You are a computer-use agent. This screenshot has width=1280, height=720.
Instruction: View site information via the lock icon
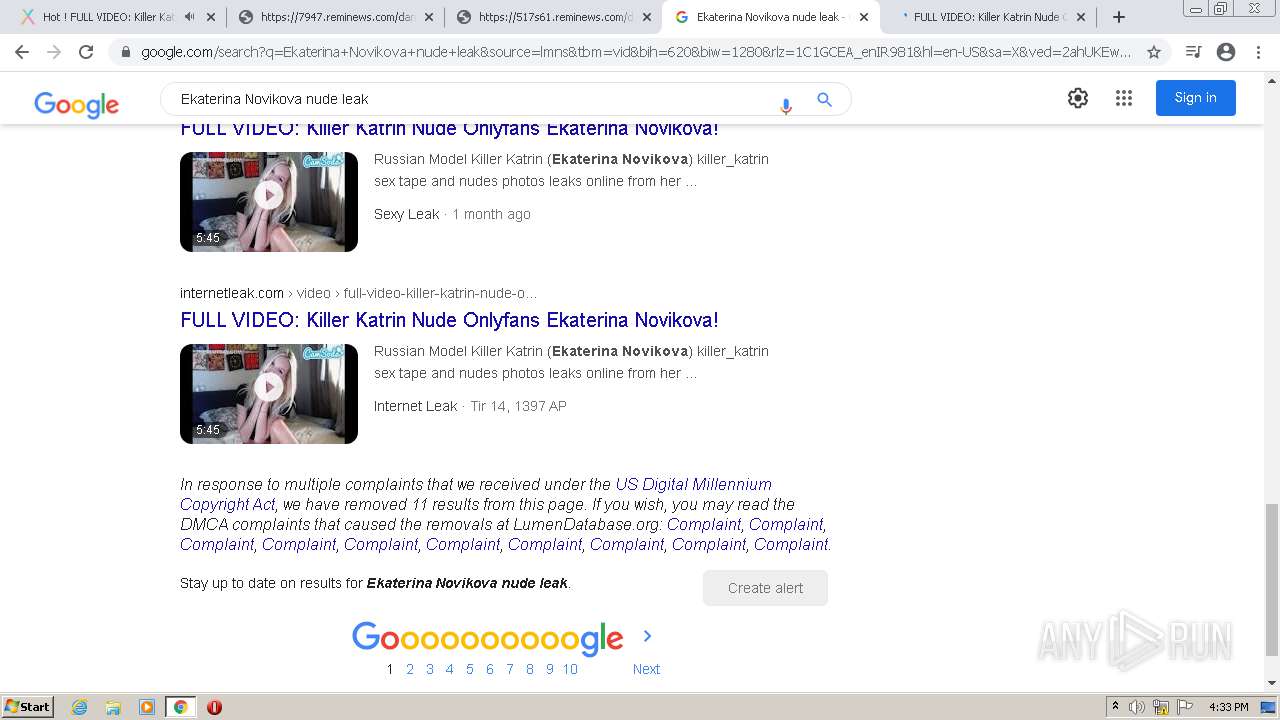125,53
